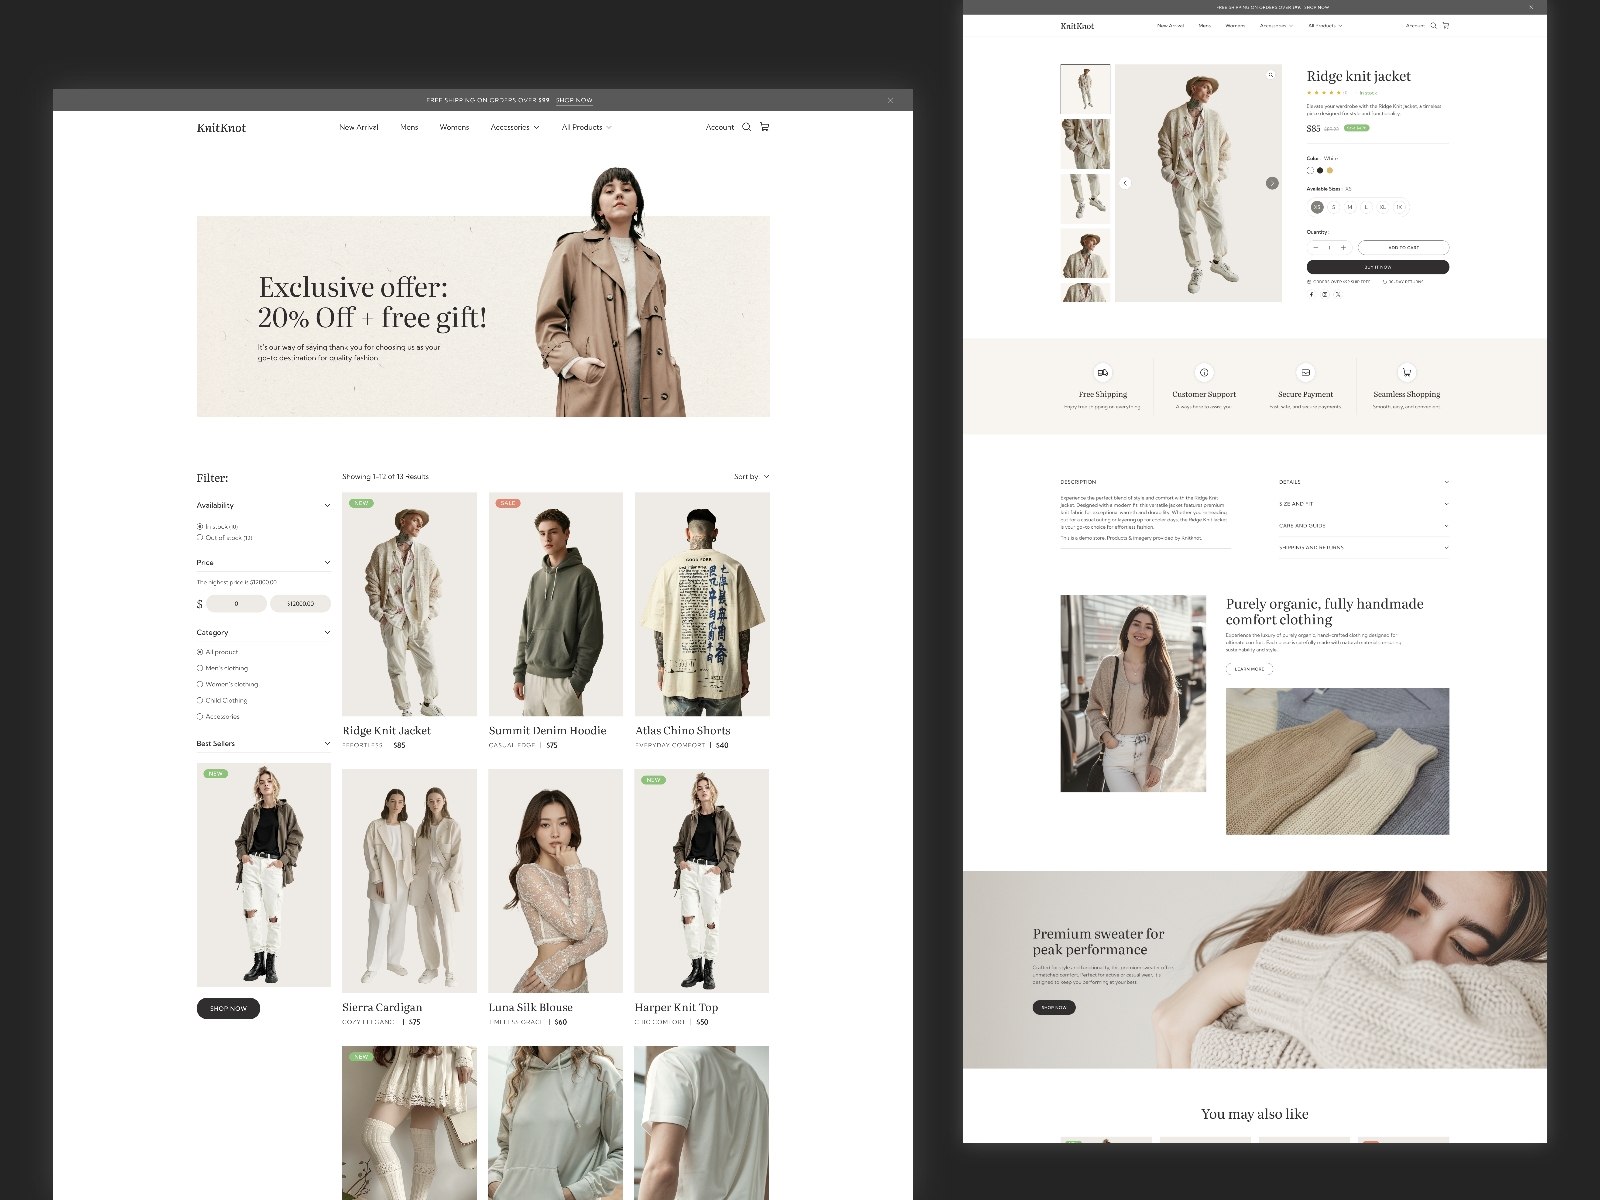Click the BUY IT NOW button
Screen dimensions: 1600x1200
pyautogui.click(x=1379, y=267)
